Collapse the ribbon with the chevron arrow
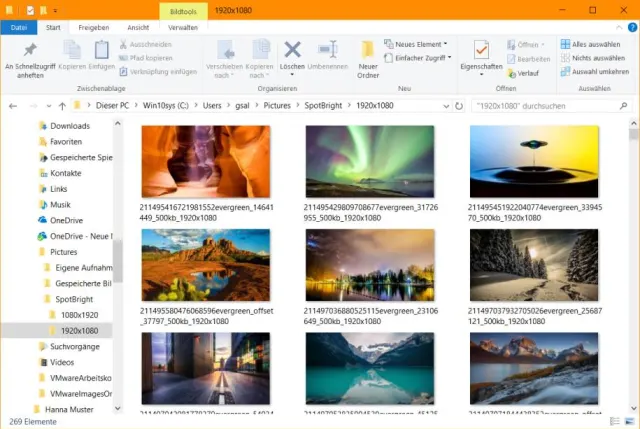 pyautogui.click(x=617, y=28)
